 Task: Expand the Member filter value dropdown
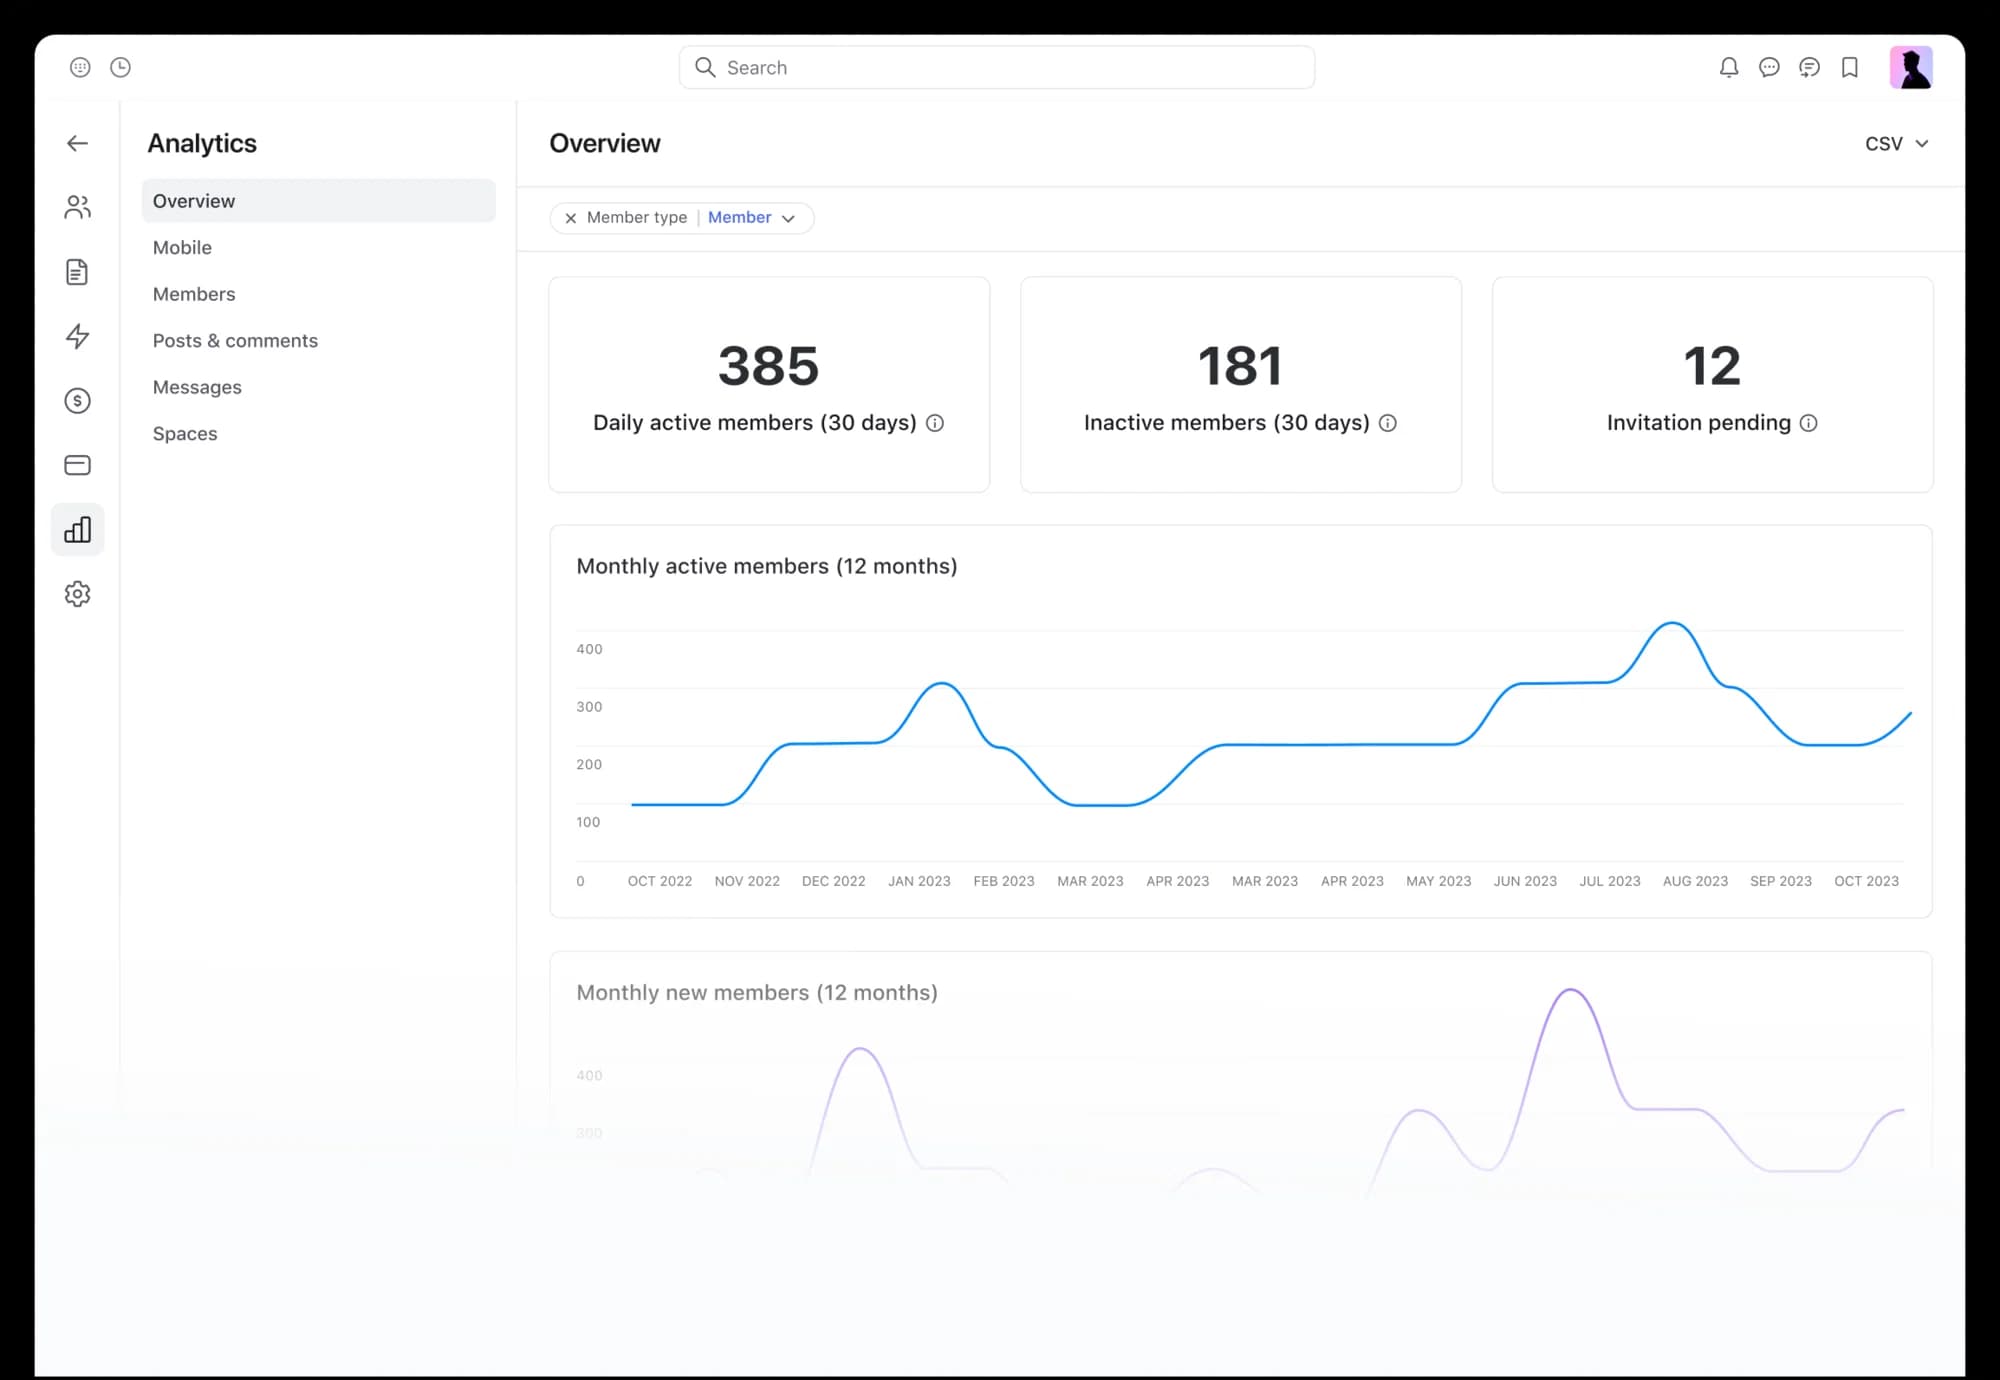click(751, 218)
